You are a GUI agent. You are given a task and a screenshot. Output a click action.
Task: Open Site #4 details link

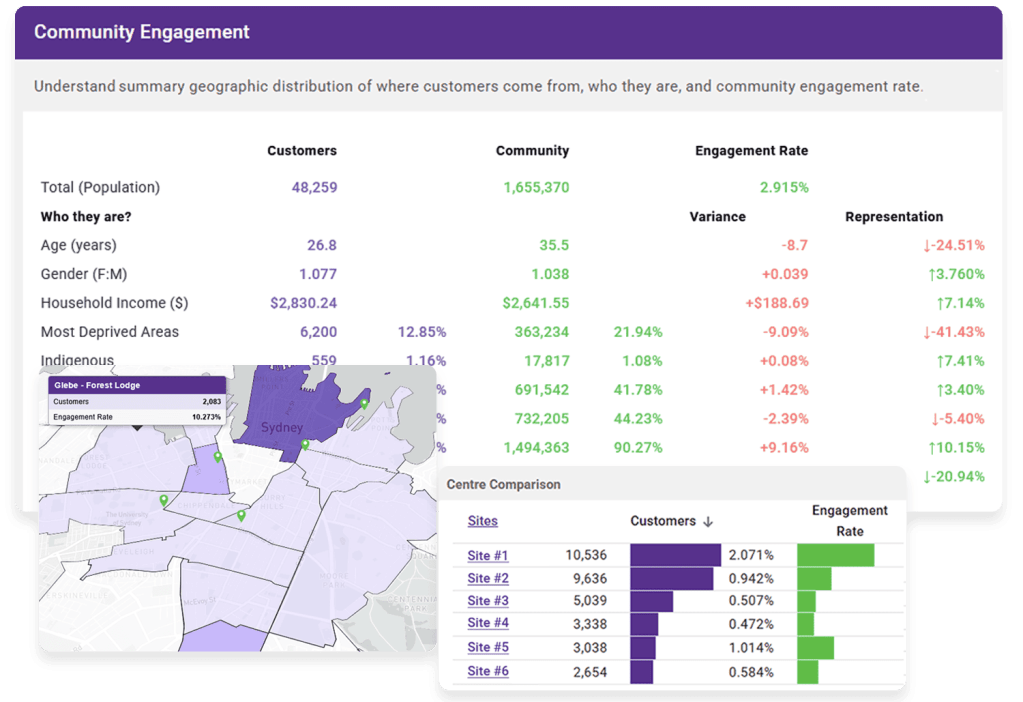tap(488, 624)
